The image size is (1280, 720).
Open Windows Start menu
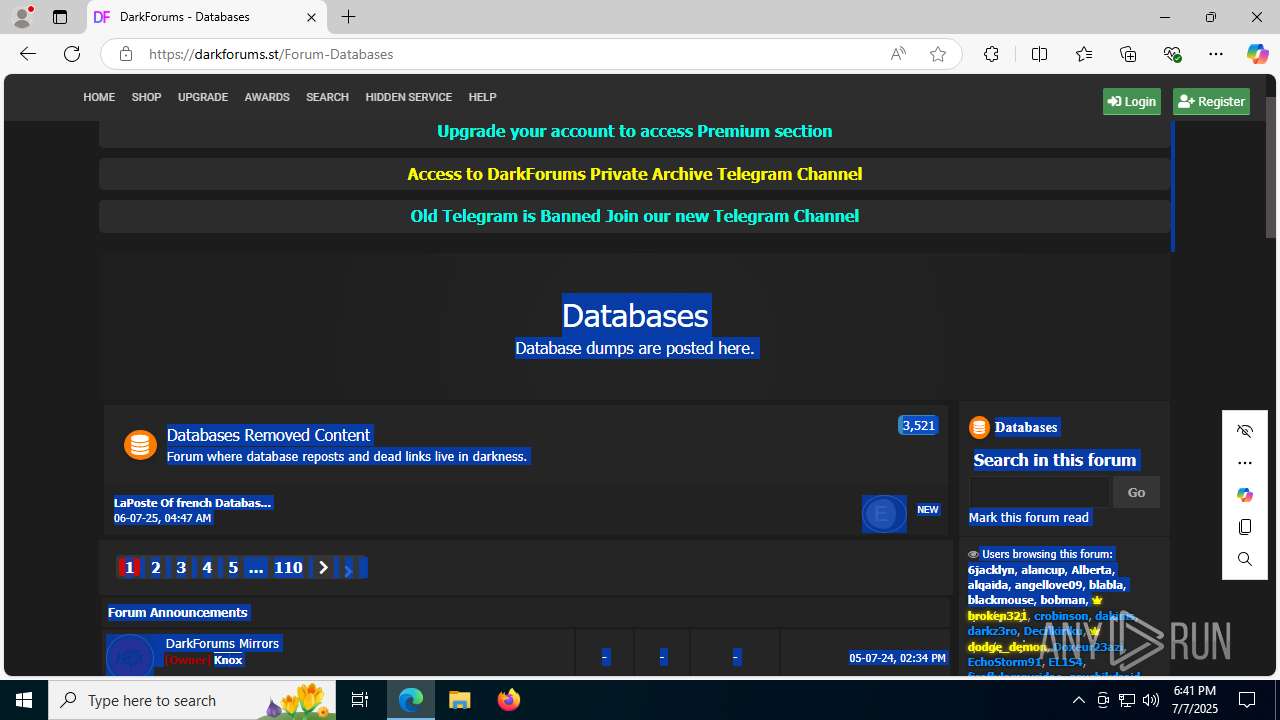click(24, 700)
